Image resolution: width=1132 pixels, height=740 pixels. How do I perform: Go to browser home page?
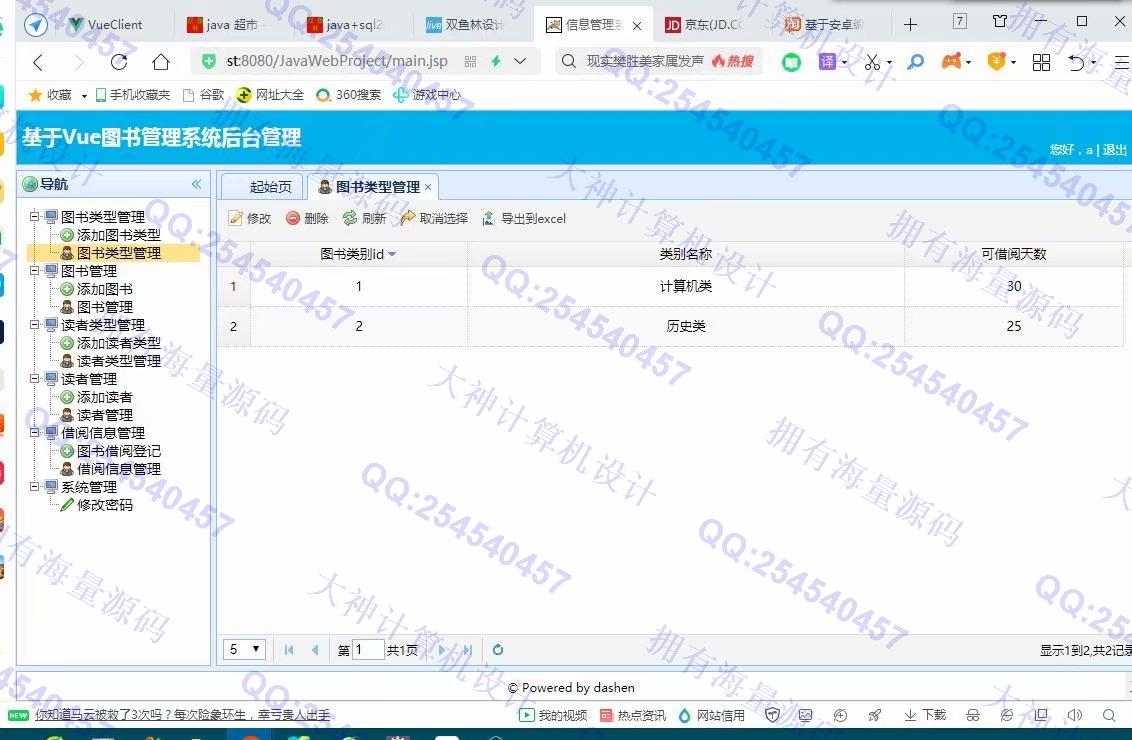[161, 62]
